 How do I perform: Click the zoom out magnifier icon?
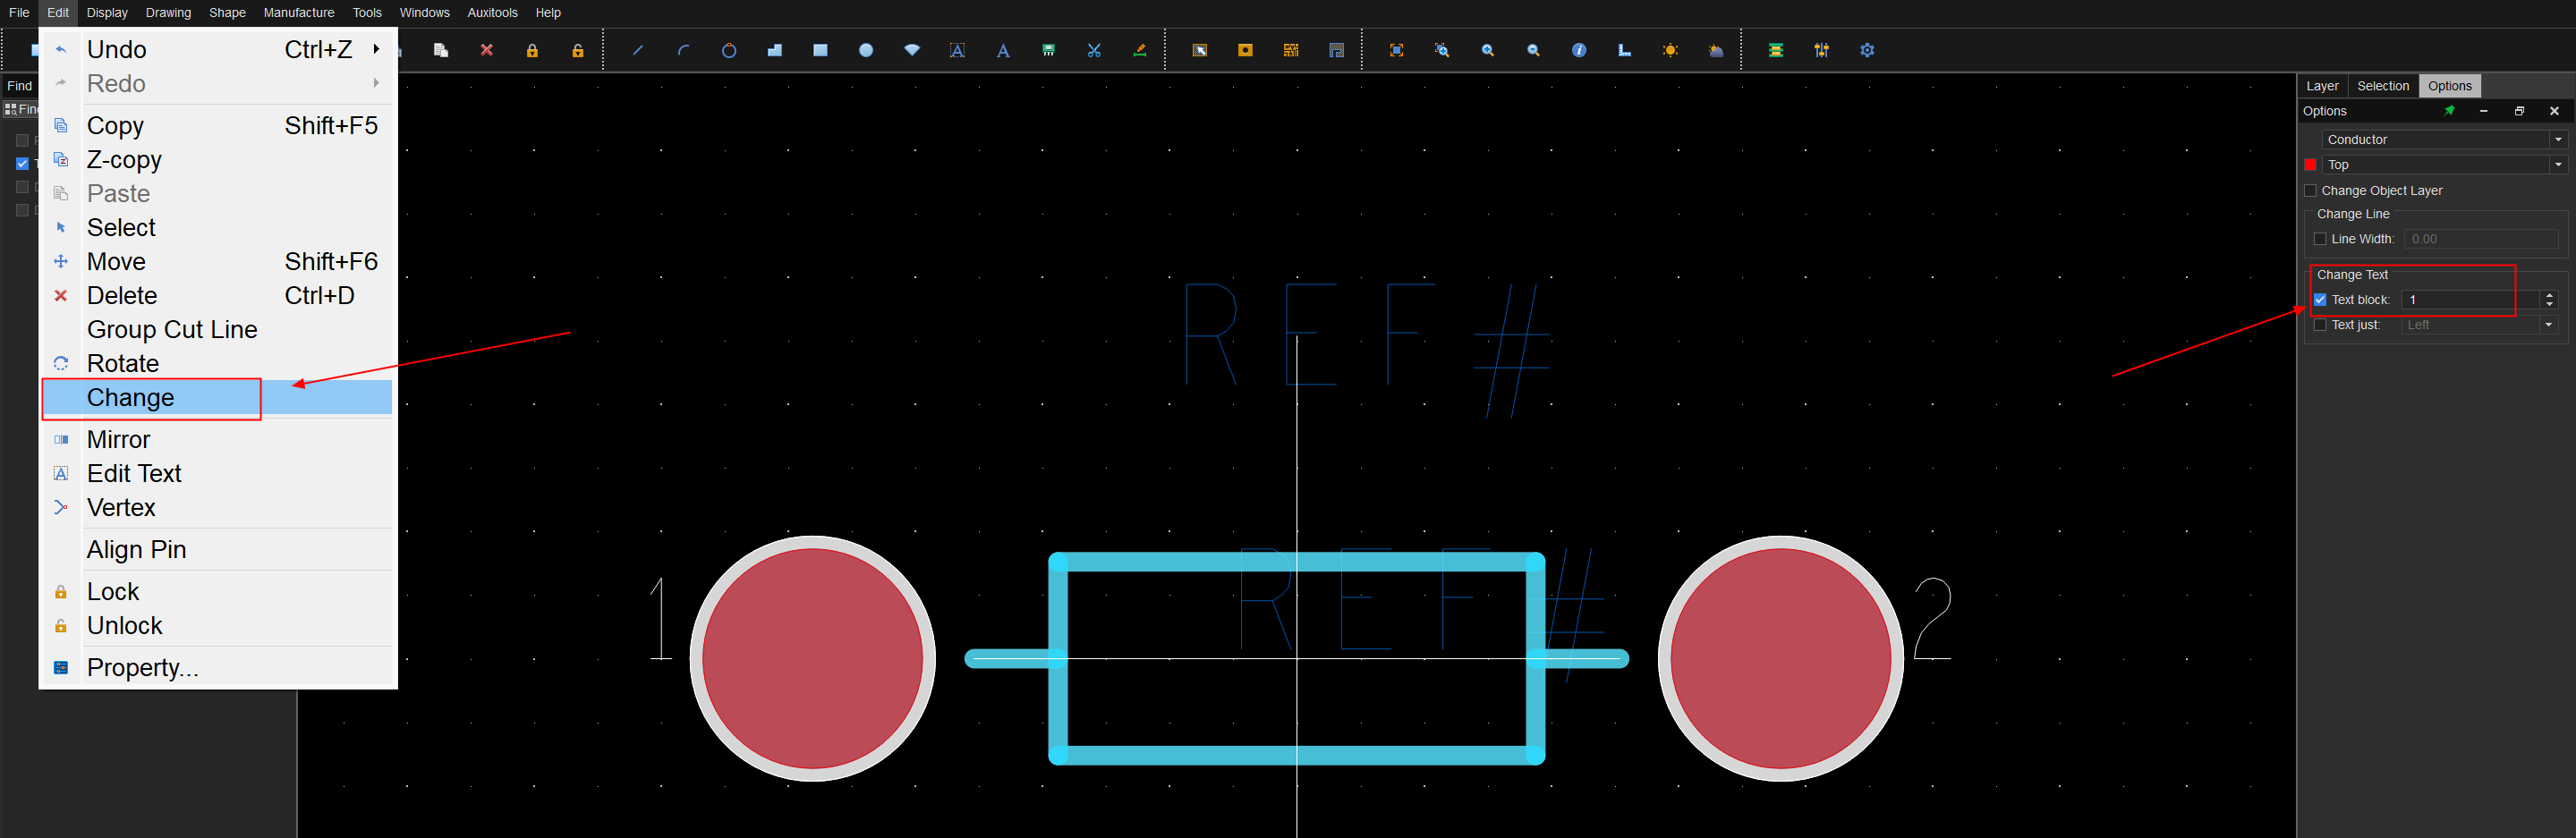(x=1533, y=50)
